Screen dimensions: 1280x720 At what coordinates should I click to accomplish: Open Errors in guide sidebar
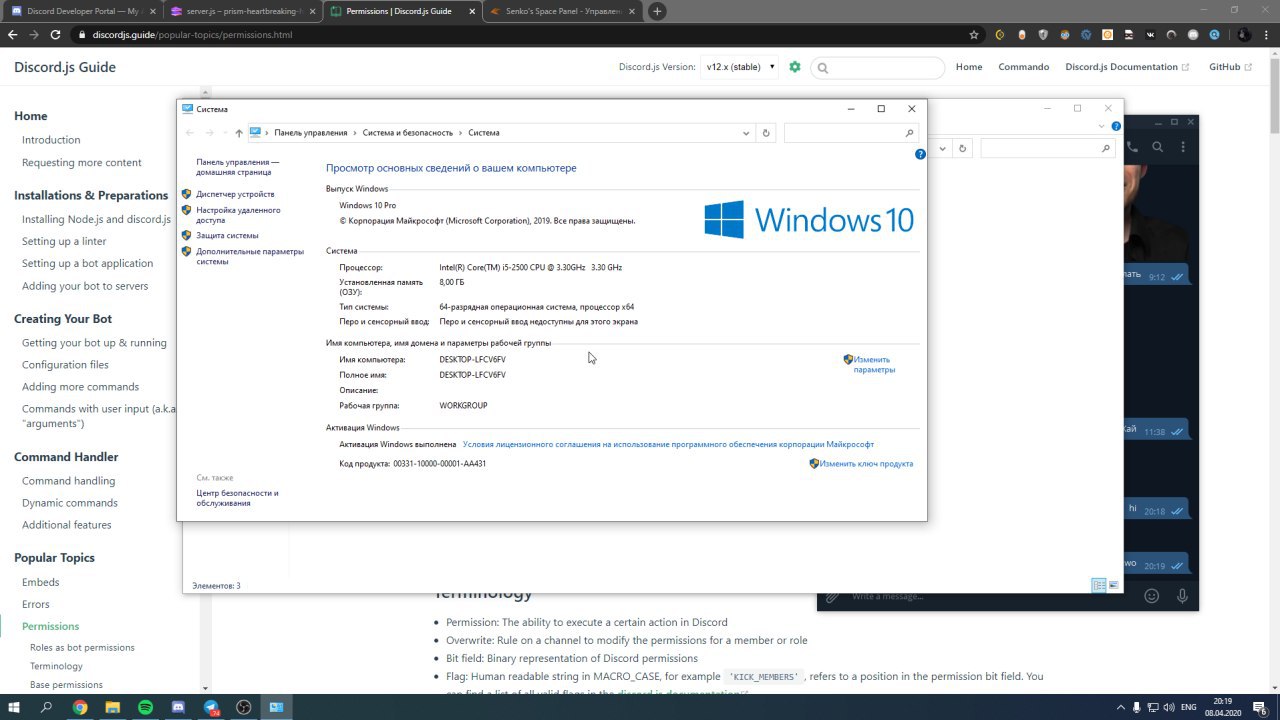[x=36, y=604]
